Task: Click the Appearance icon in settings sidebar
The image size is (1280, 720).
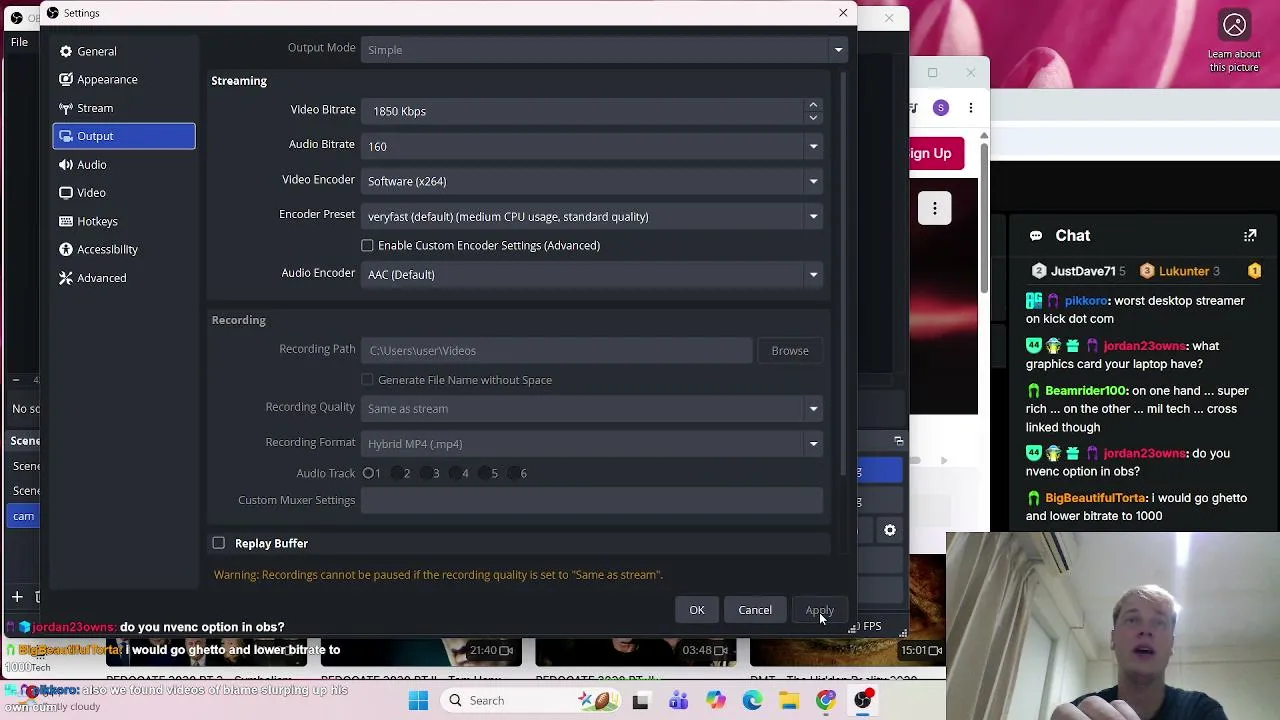Action: click(66, 79)
